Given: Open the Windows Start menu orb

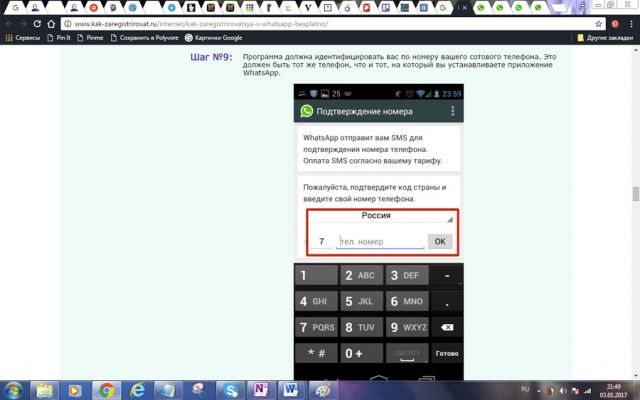Looking at the screenshot, I should pyautogui.click(x=14, y=391).
